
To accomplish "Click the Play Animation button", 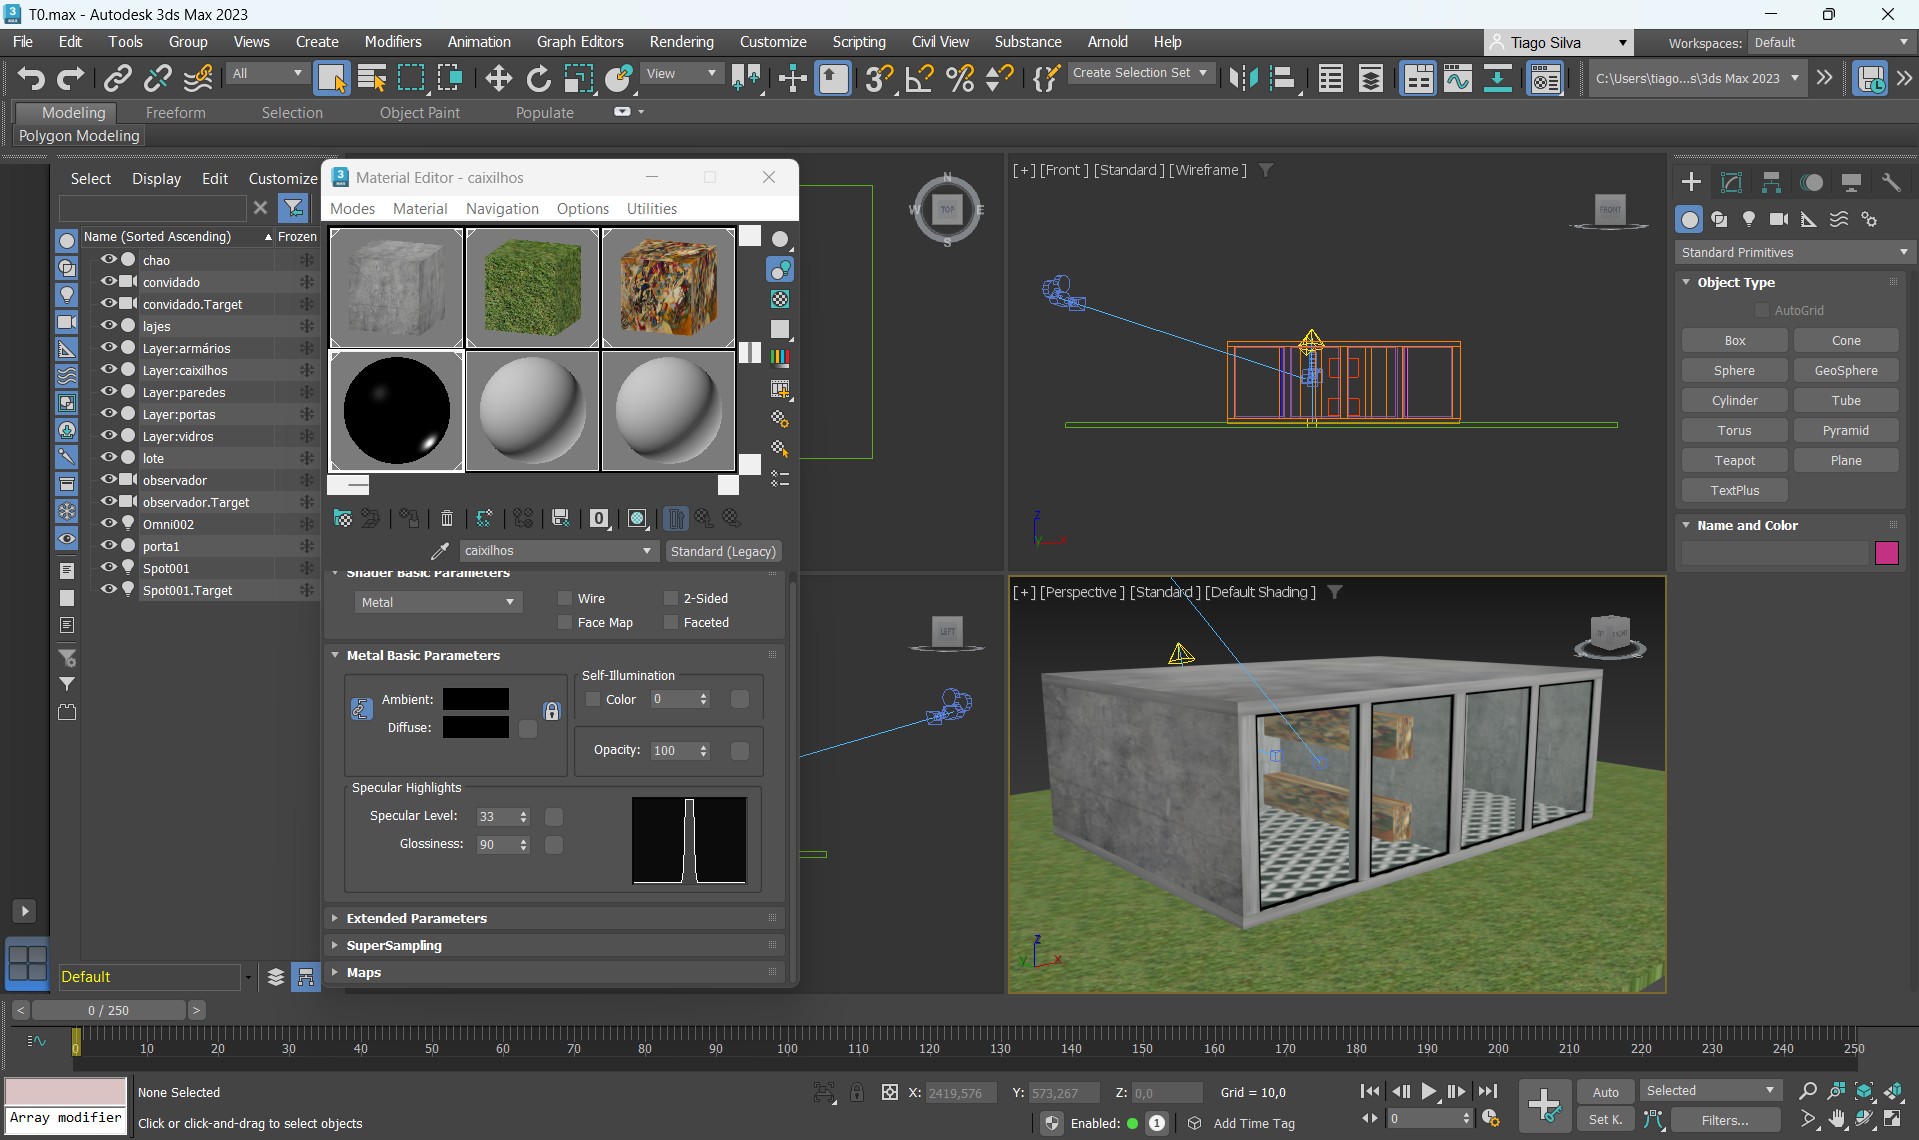I will coord(1428,1091).
